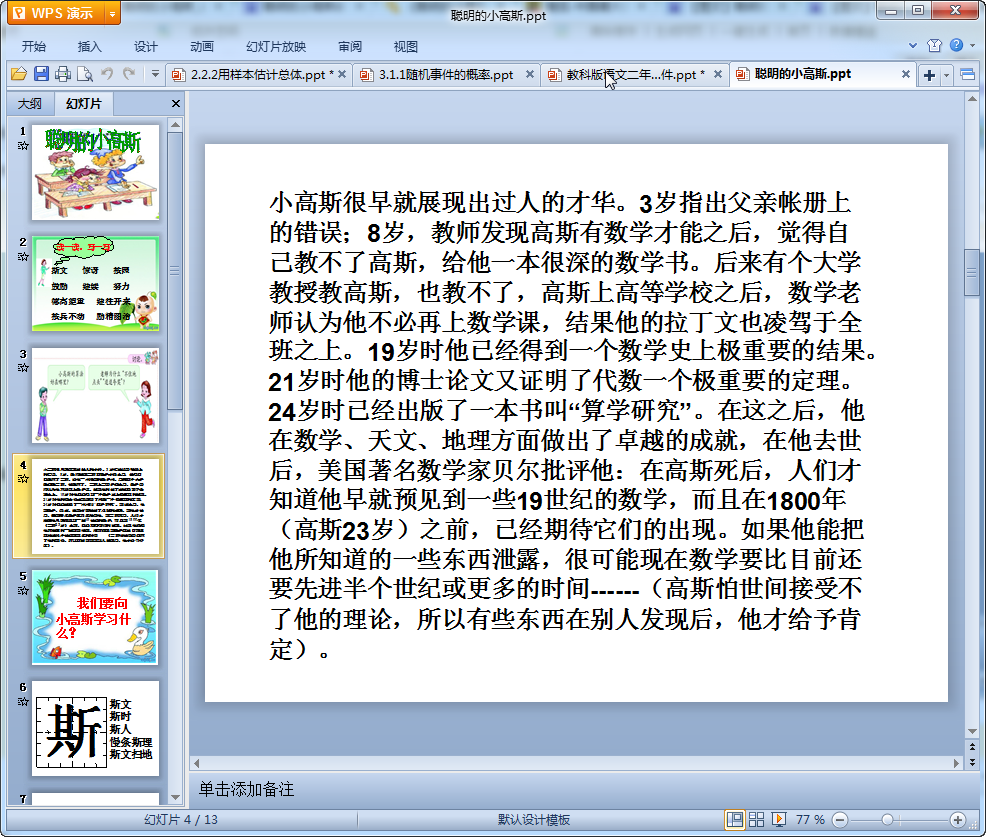The width and height of the screenshot is (986, 837).
Task: Expand the new tab dropdown arrow beside plus
Action: point(946,75)
